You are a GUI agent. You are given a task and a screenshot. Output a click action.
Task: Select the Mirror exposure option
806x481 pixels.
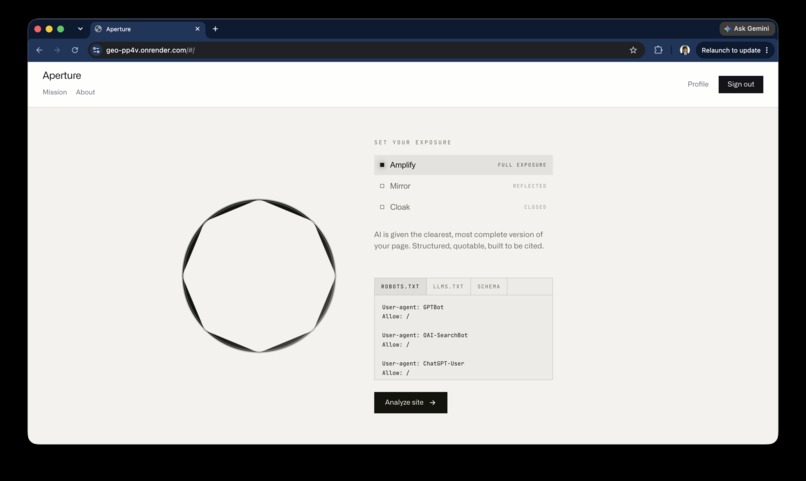click(x=463, y=186)
